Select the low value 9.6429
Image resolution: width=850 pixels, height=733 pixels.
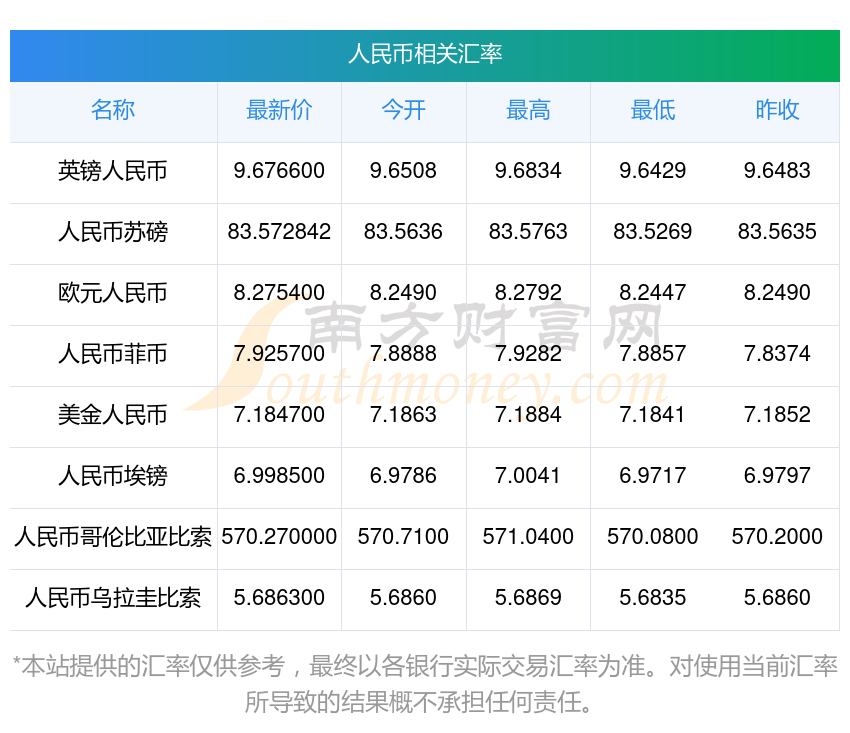coord(653,171)
